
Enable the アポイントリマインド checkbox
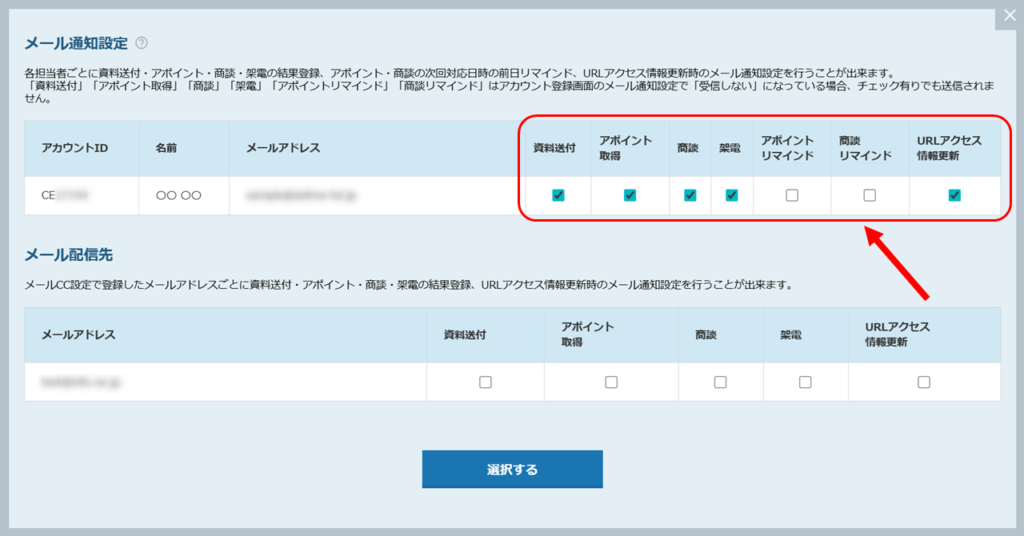pyautogui.click(x=792, y=195)
